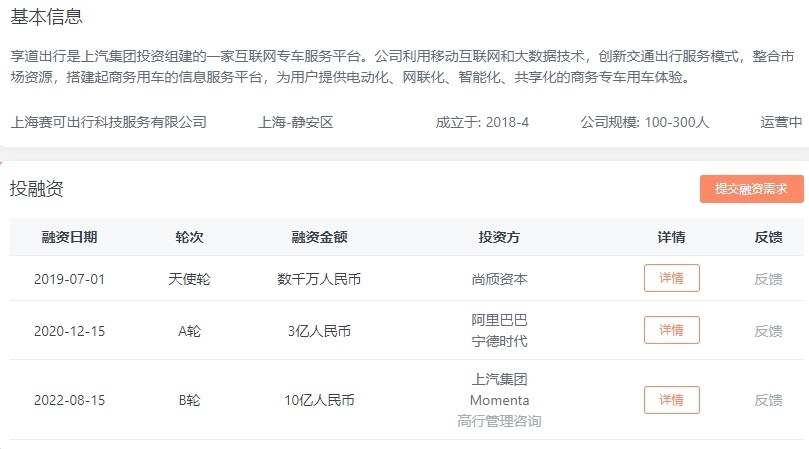Viewport: 809px width, 449px height.
Task: Click 反馈 in the 2019-07-01 row
Action: pos(768,279)
